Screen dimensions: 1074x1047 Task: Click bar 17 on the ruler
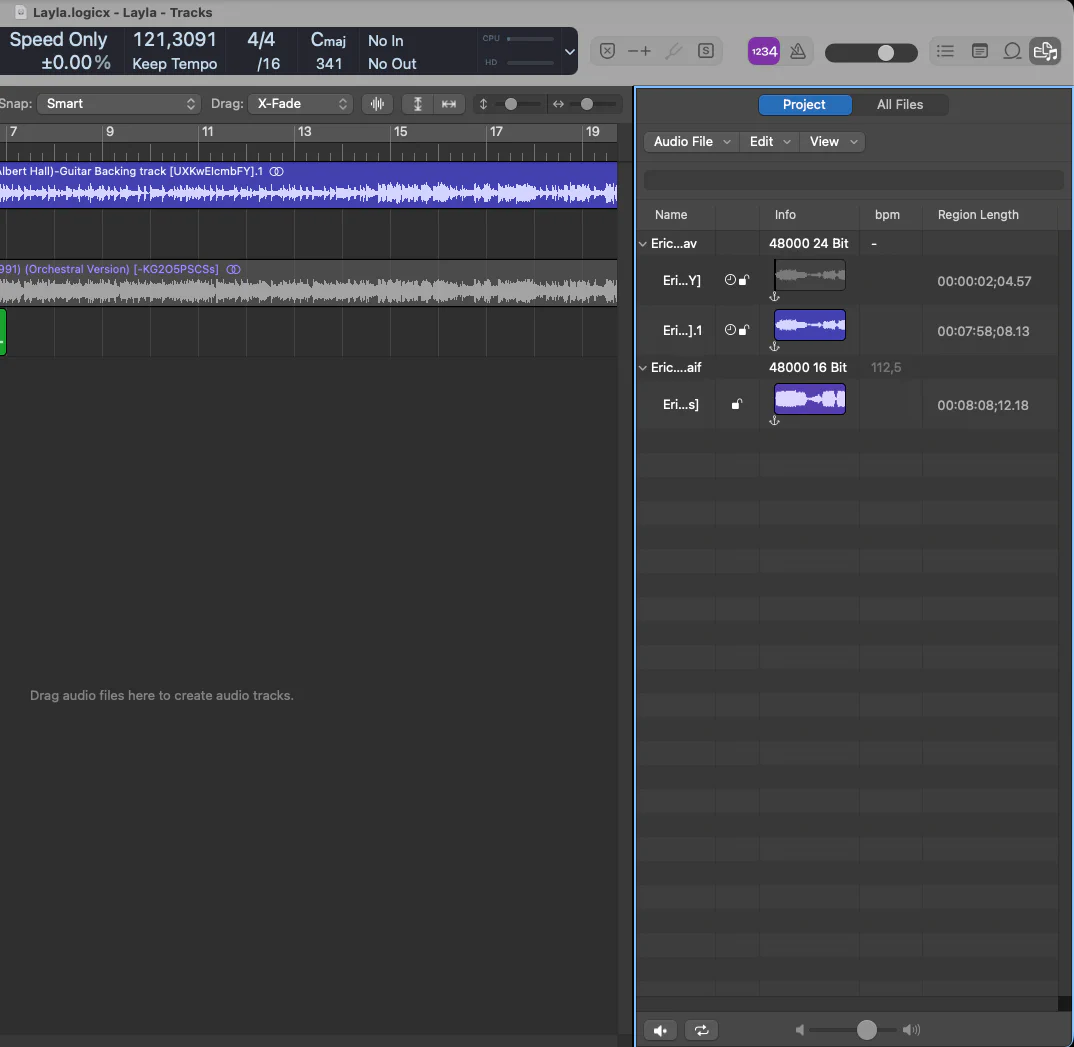coord(496,131)
